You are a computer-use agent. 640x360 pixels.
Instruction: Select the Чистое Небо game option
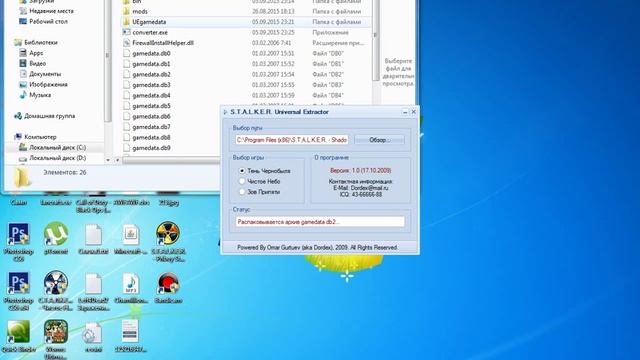click(x=260, y=181)
